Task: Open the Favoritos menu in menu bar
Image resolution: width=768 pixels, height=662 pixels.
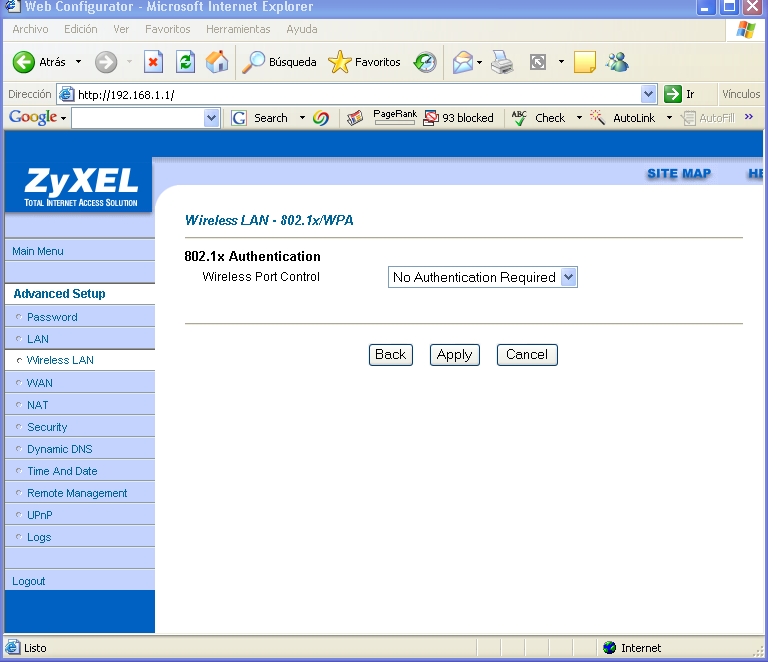Action: 168,29
